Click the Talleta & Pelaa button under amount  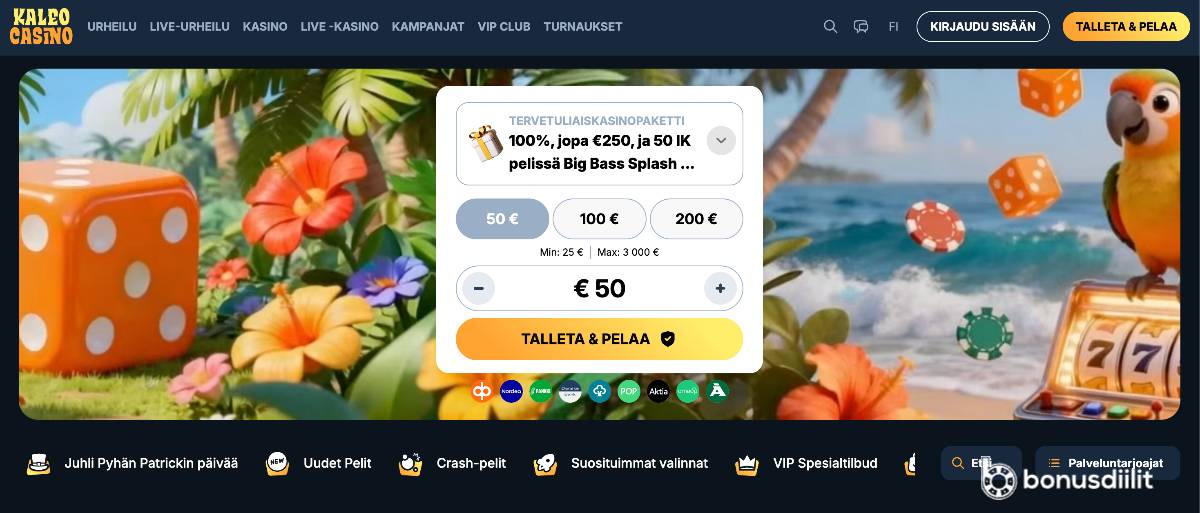coord(599,339)
